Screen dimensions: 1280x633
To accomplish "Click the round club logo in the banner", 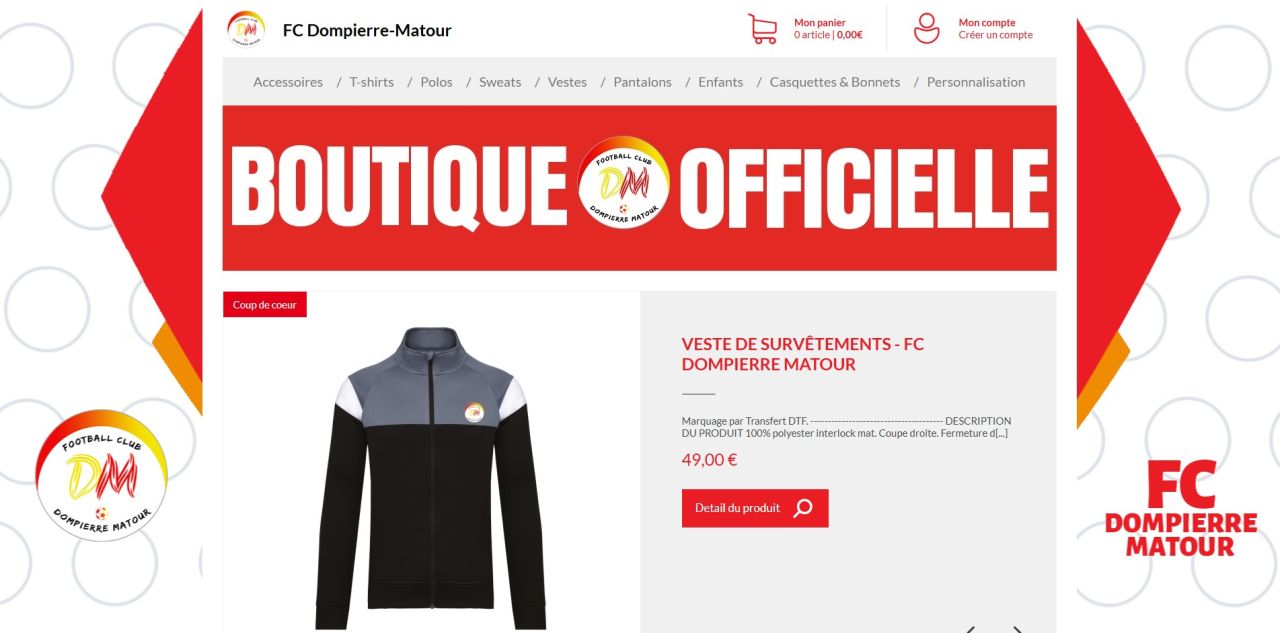I will (623, 181).
